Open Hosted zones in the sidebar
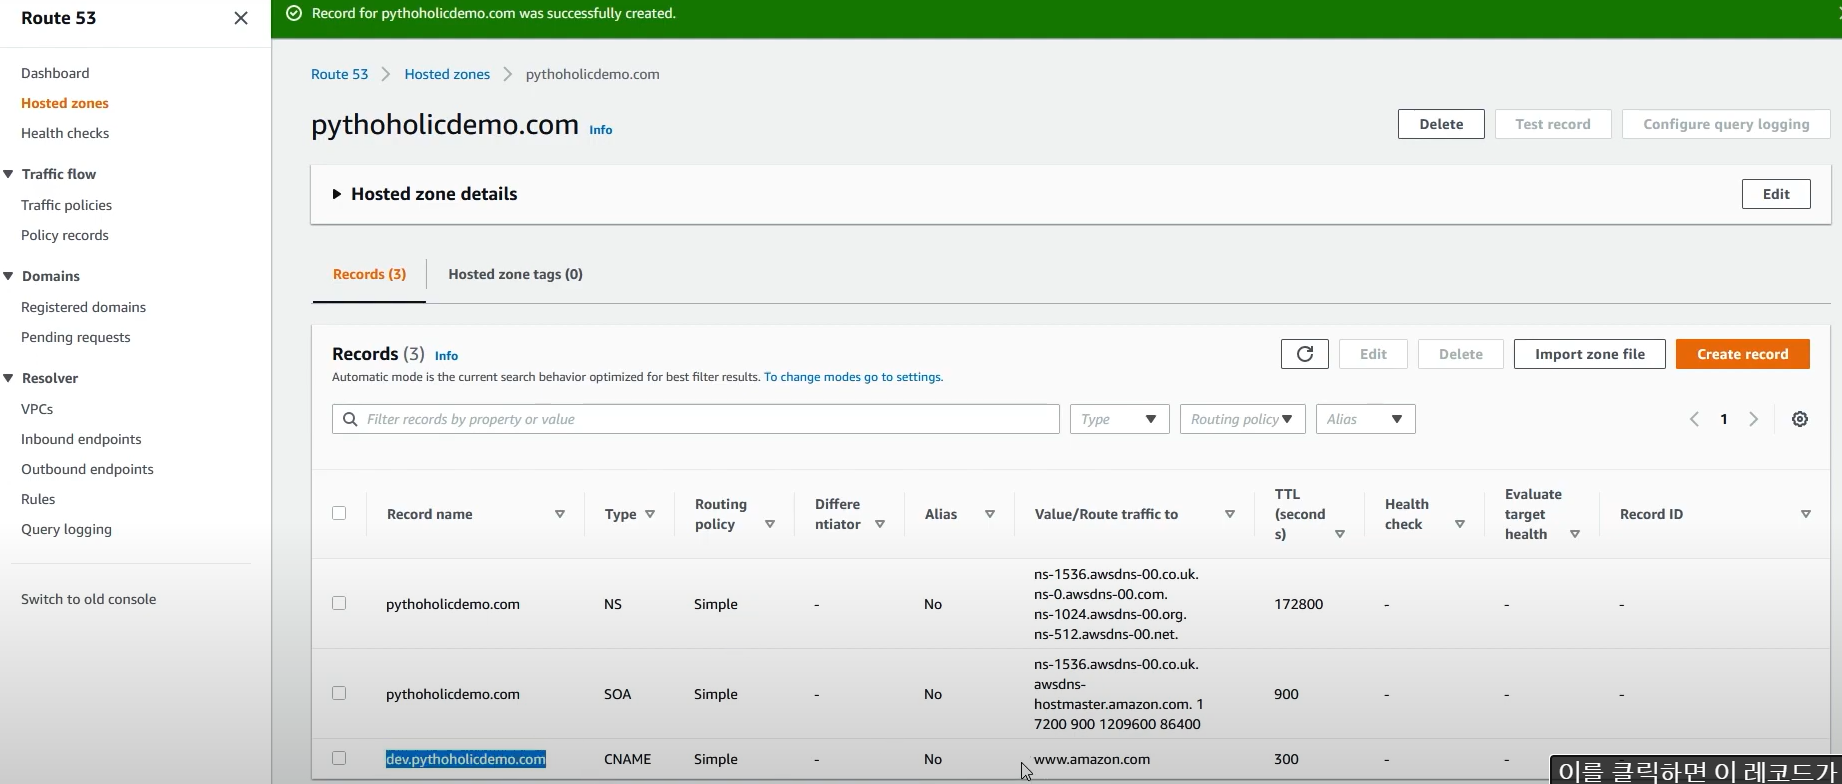This screenshot has height=784, width=1842. tap(65, 103)
